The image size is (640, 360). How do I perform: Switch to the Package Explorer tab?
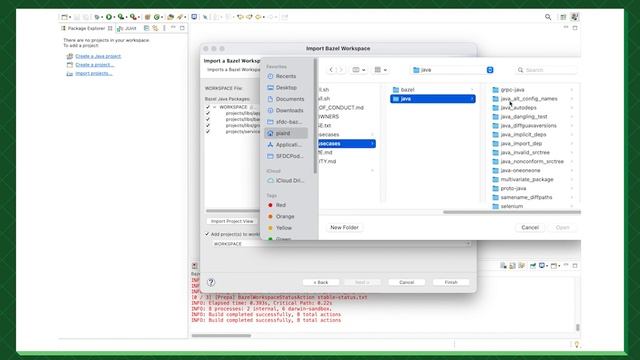pos(87,28)
